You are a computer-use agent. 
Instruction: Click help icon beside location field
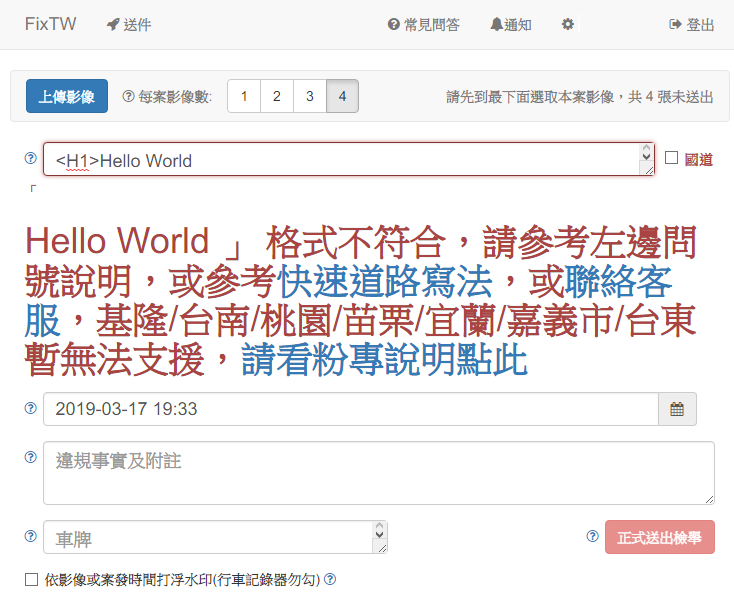point(30,158)
